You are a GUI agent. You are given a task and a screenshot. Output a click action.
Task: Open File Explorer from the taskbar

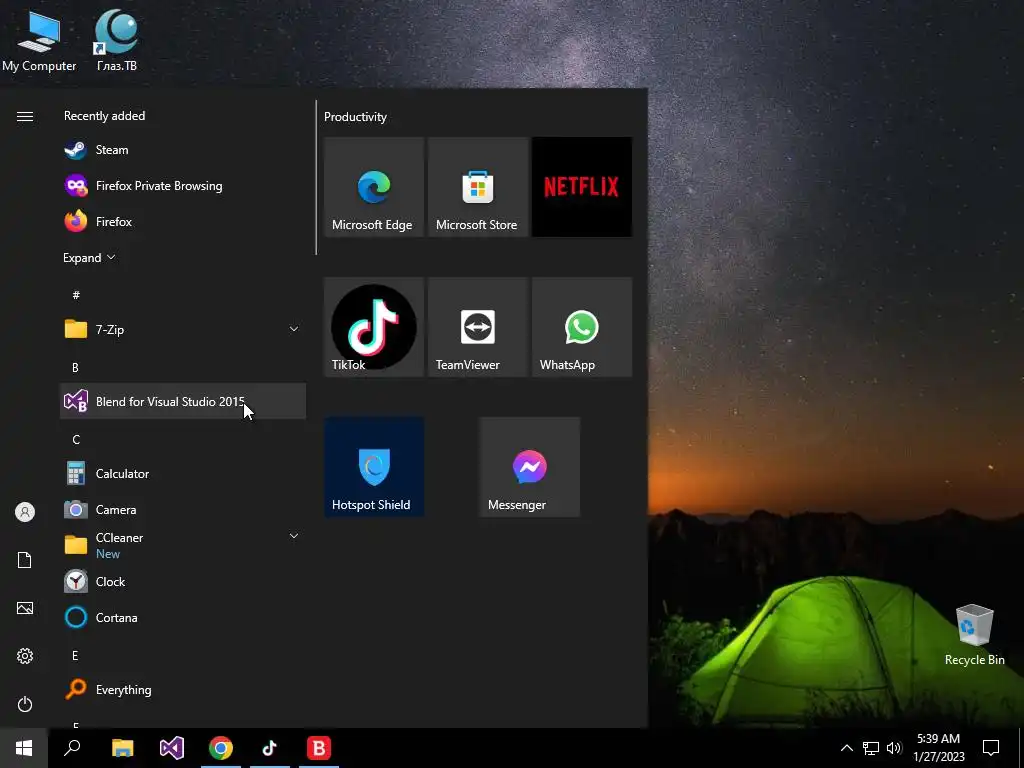123,748
